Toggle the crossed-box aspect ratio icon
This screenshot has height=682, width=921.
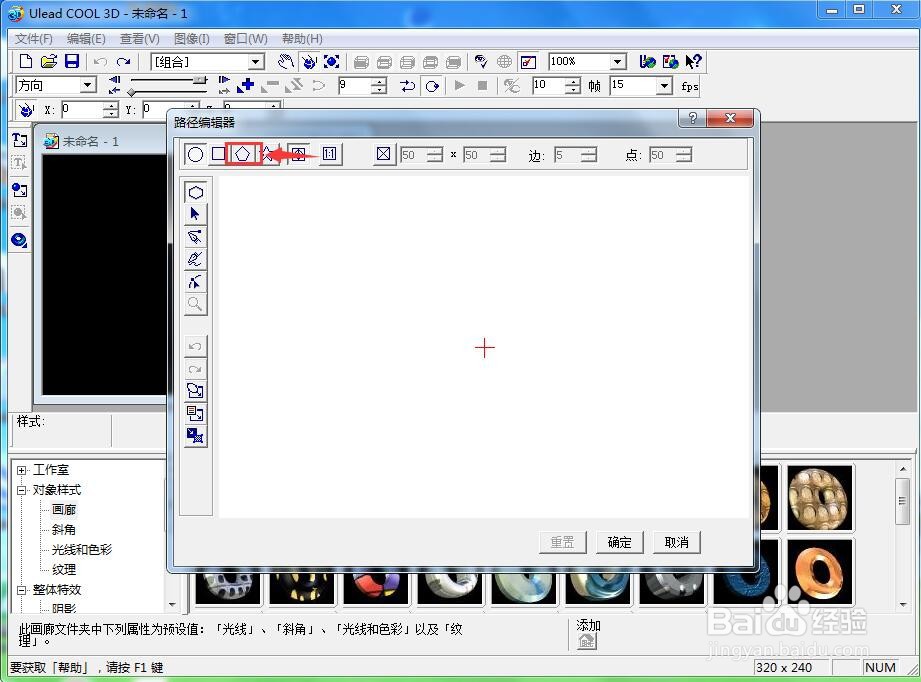click(384, 154)
